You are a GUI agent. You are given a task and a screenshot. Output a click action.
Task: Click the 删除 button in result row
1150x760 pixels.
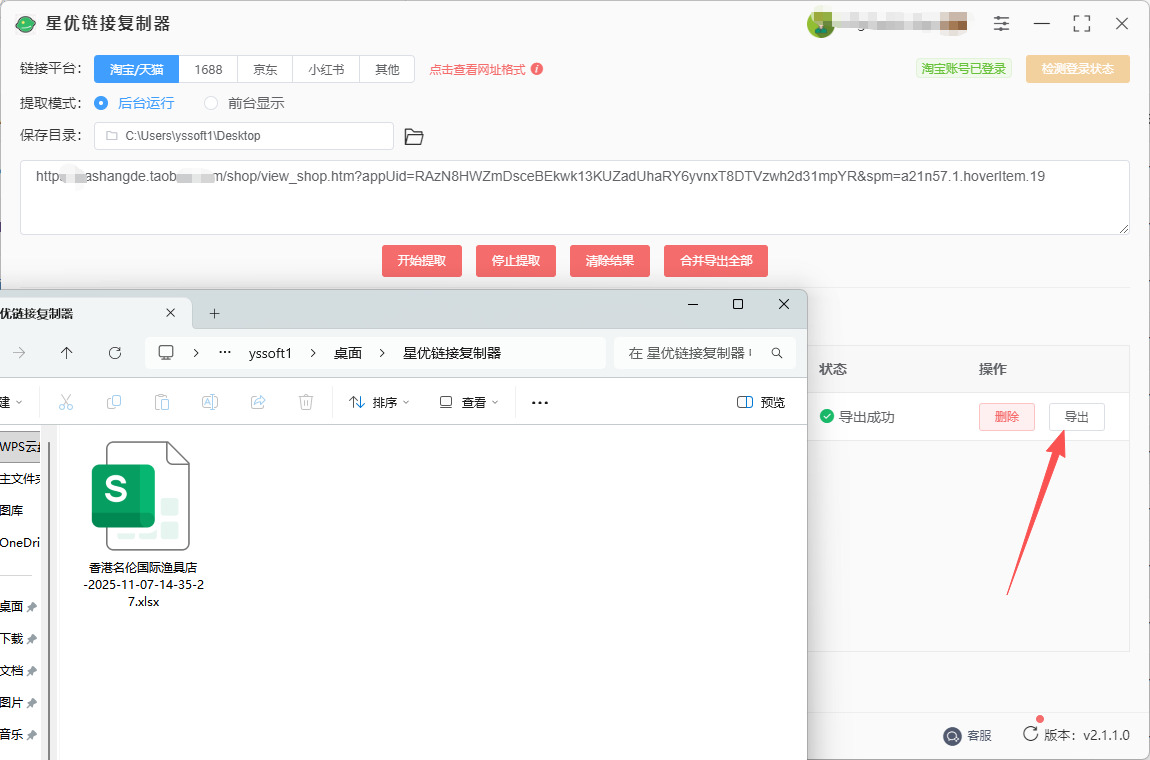(x=1007, y=417)
